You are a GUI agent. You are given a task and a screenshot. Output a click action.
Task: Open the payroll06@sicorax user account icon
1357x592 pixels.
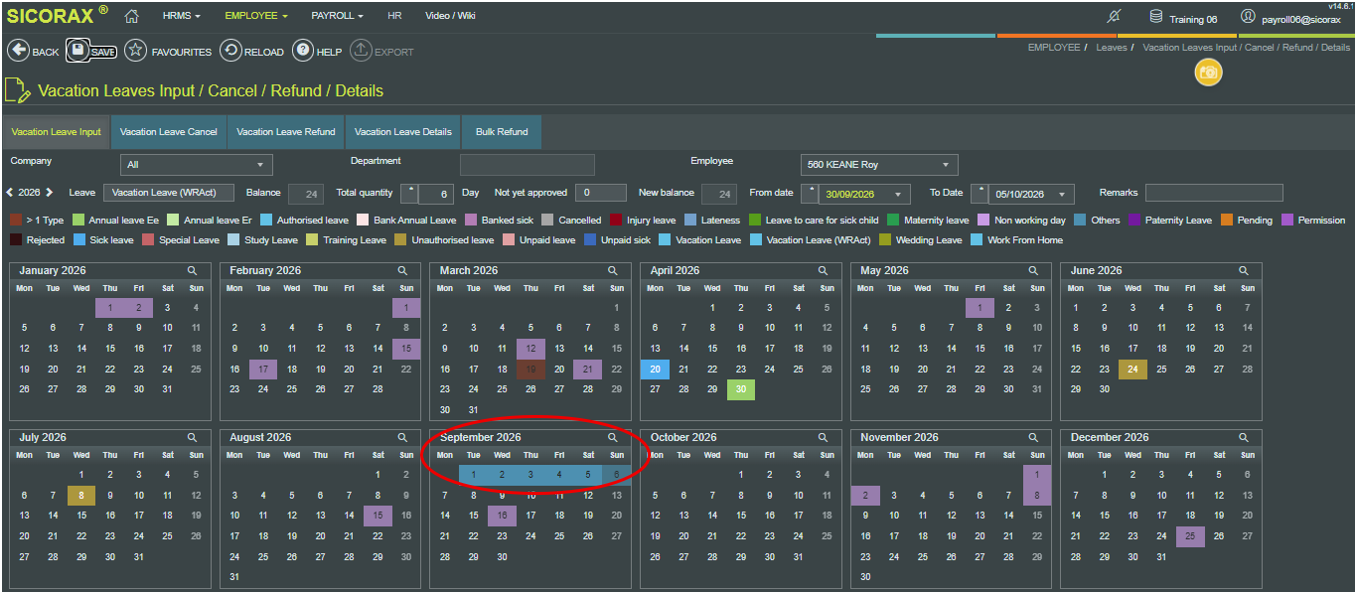[x=1248, y=17]
